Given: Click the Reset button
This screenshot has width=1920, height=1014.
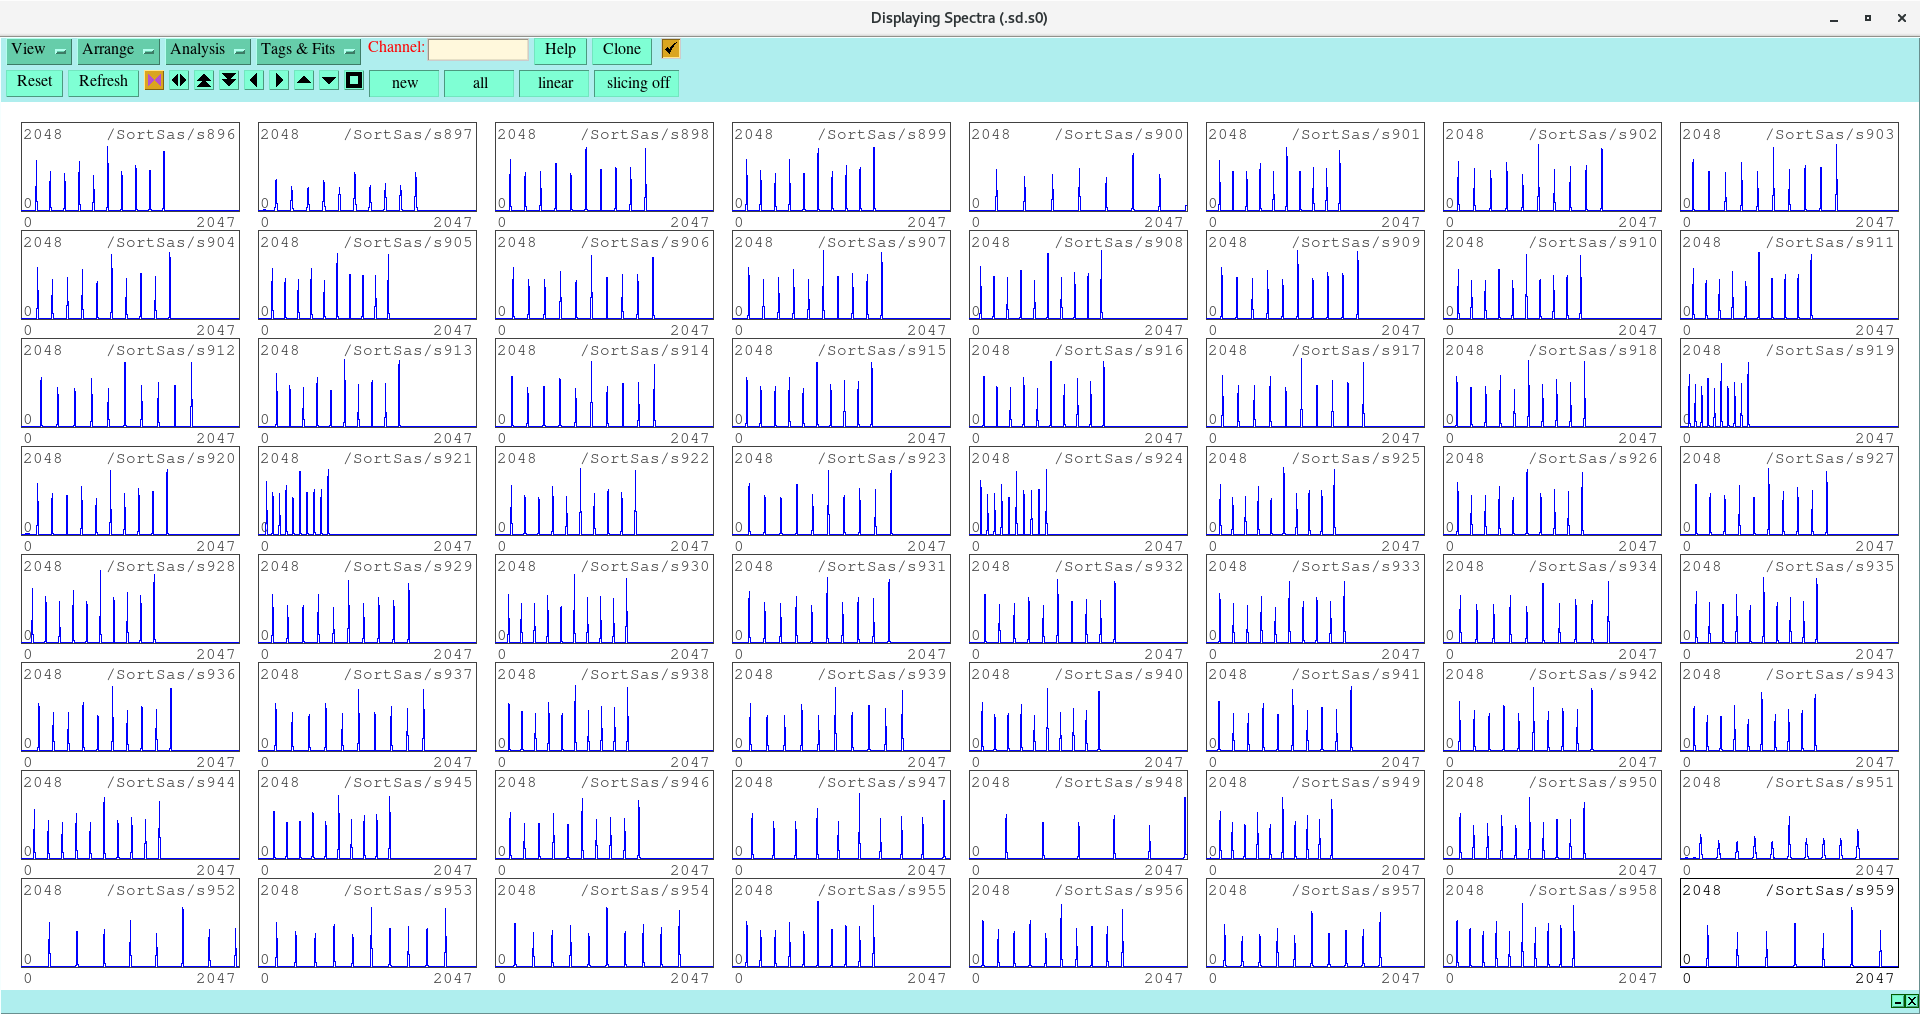Looking at the screenshot, I should 34,82.
